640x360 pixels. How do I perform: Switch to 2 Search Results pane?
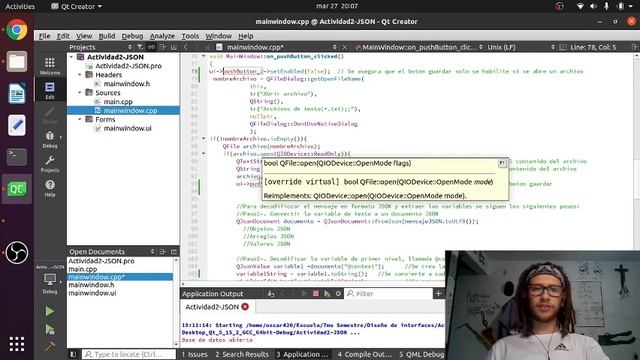[242, 354]
